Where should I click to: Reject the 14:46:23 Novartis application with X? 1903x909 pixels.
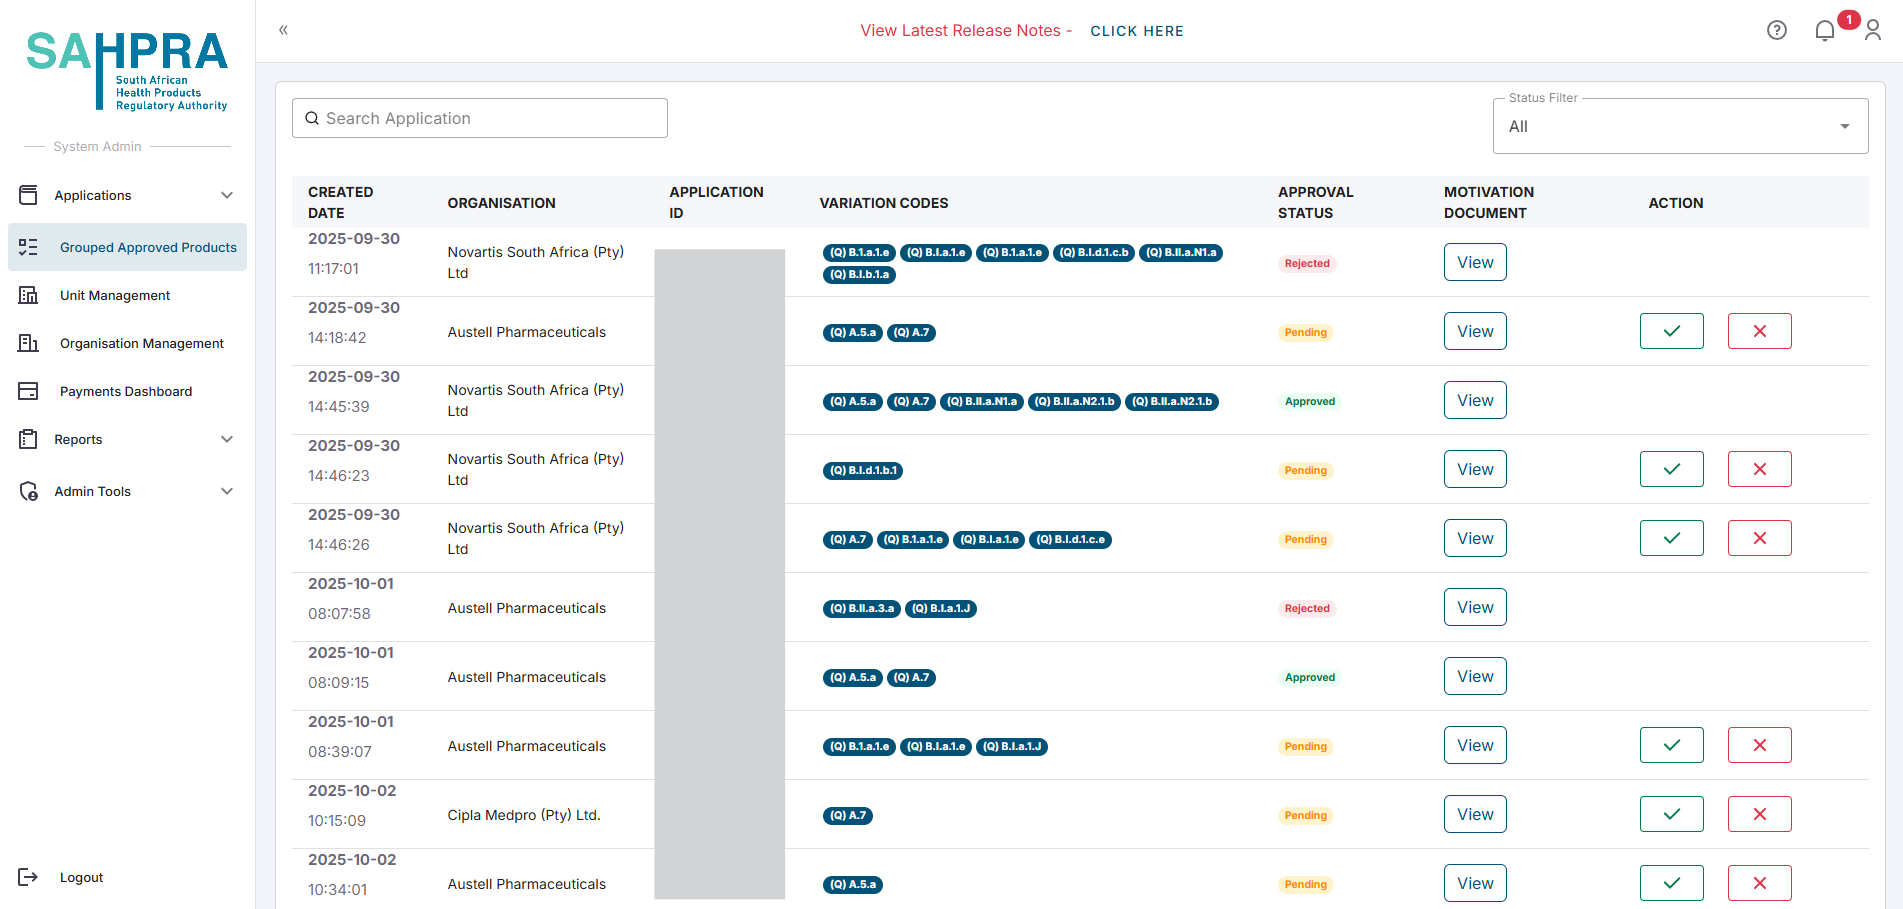1759,469
